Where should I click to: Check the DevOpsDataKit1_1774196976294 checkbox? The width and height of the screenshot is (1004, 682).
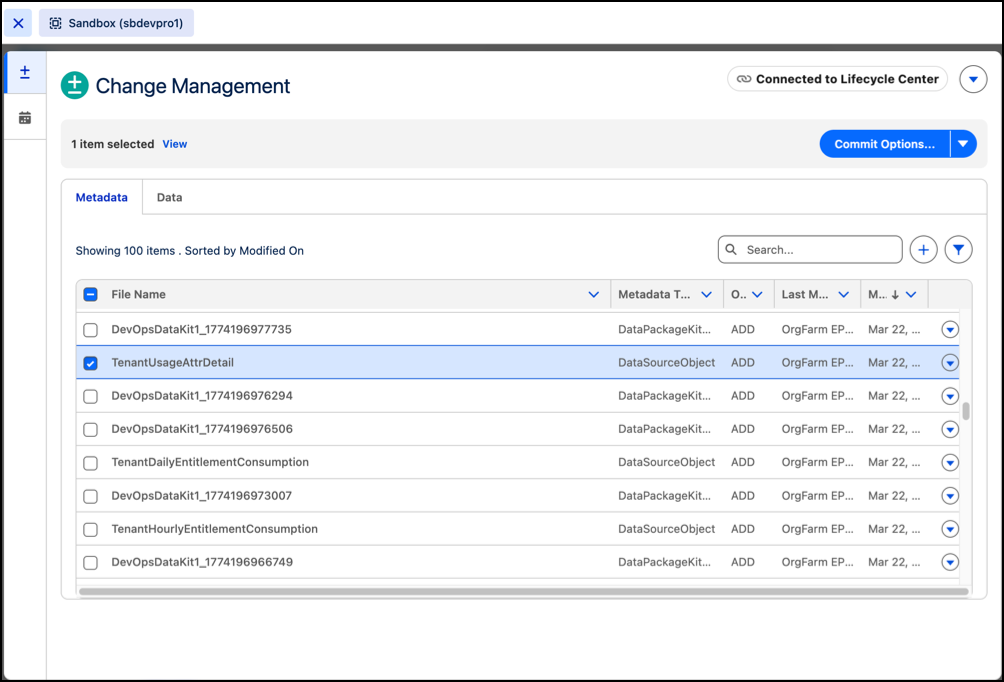pos(90,396)
